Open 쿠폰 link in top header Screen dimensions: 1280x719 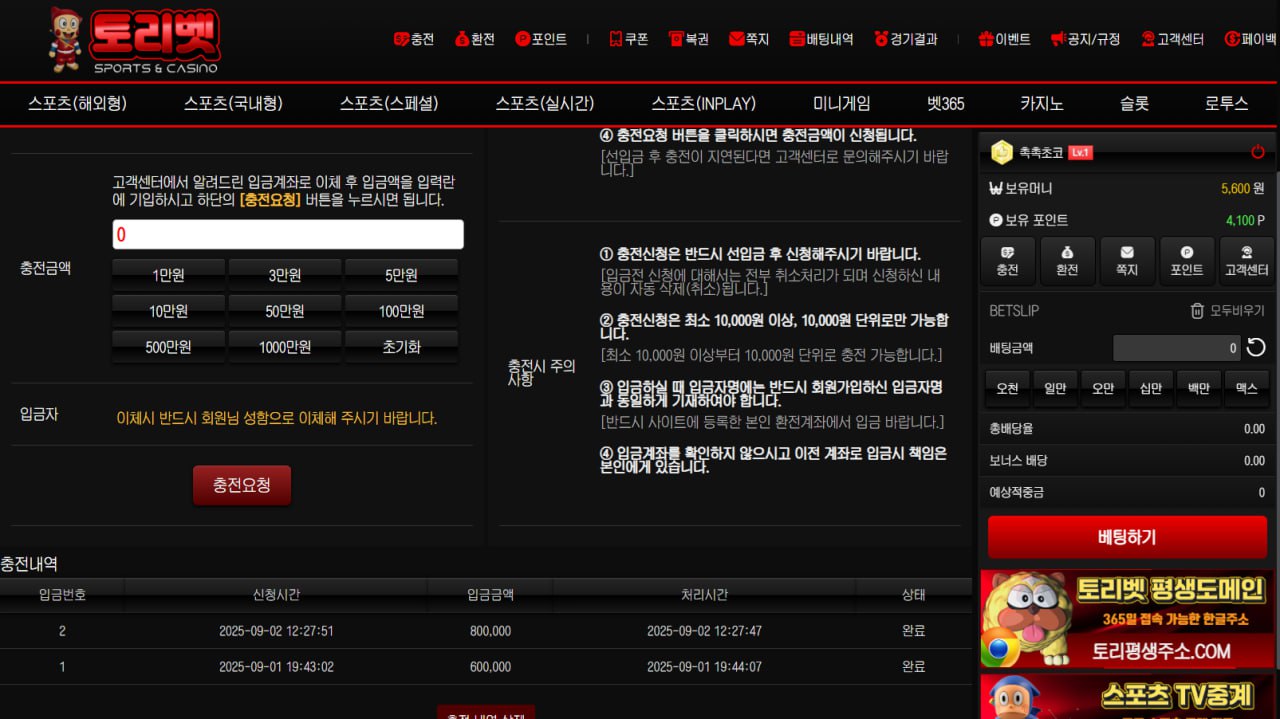click(628, 39)
